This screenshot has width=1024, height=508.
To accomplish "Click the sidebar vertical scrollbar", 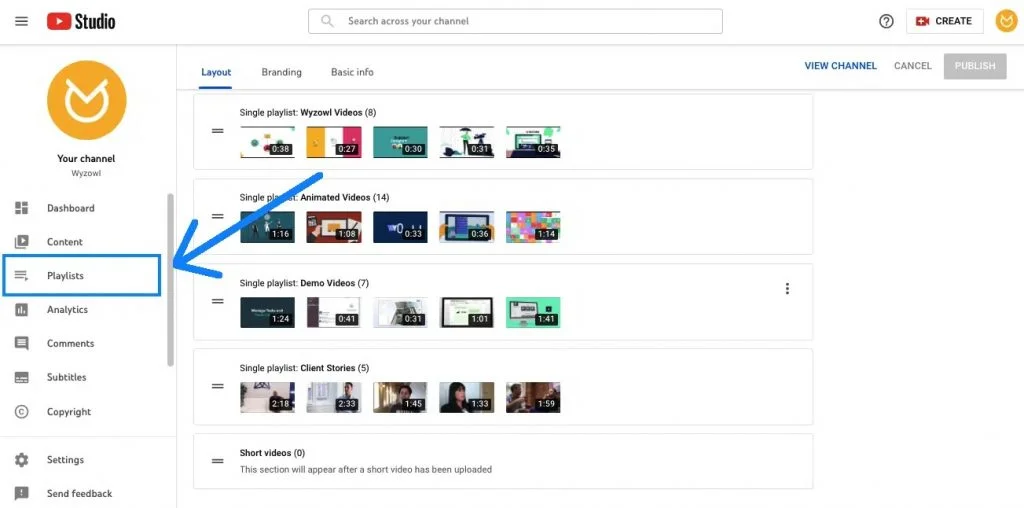I will point(170,279).
